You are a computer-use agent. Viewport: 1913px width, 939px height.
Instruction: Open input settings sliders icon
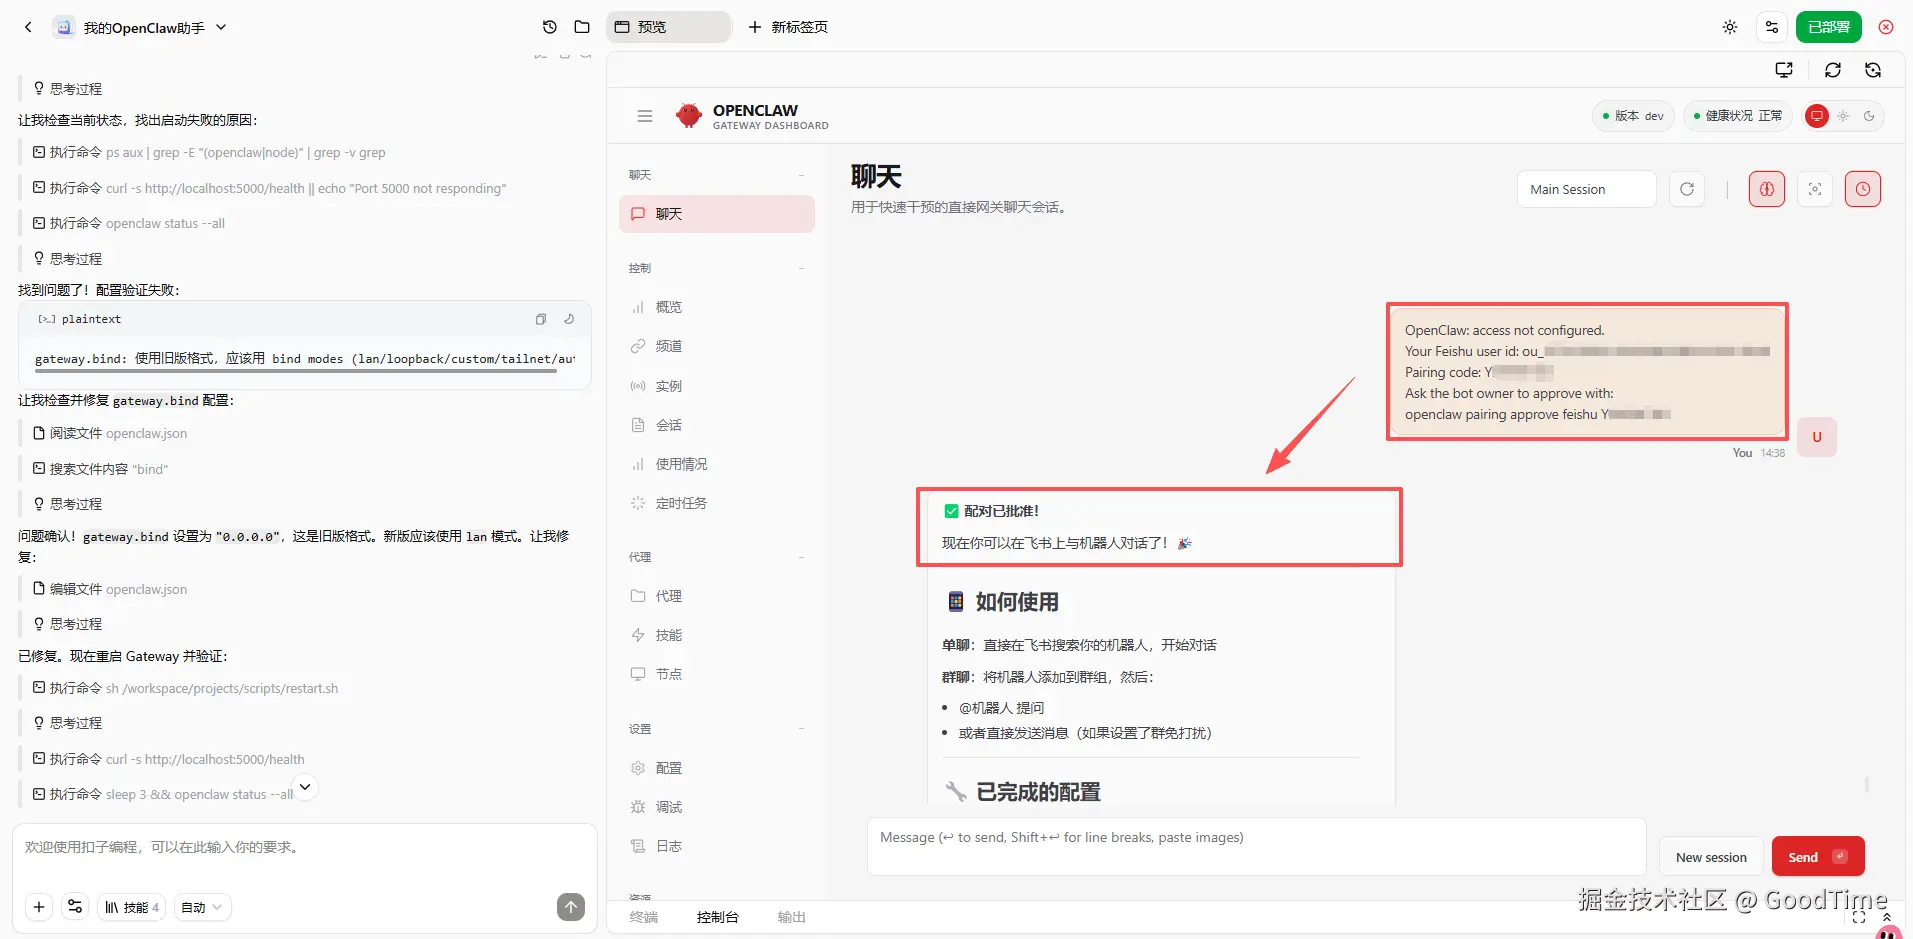tap(75, 907)
